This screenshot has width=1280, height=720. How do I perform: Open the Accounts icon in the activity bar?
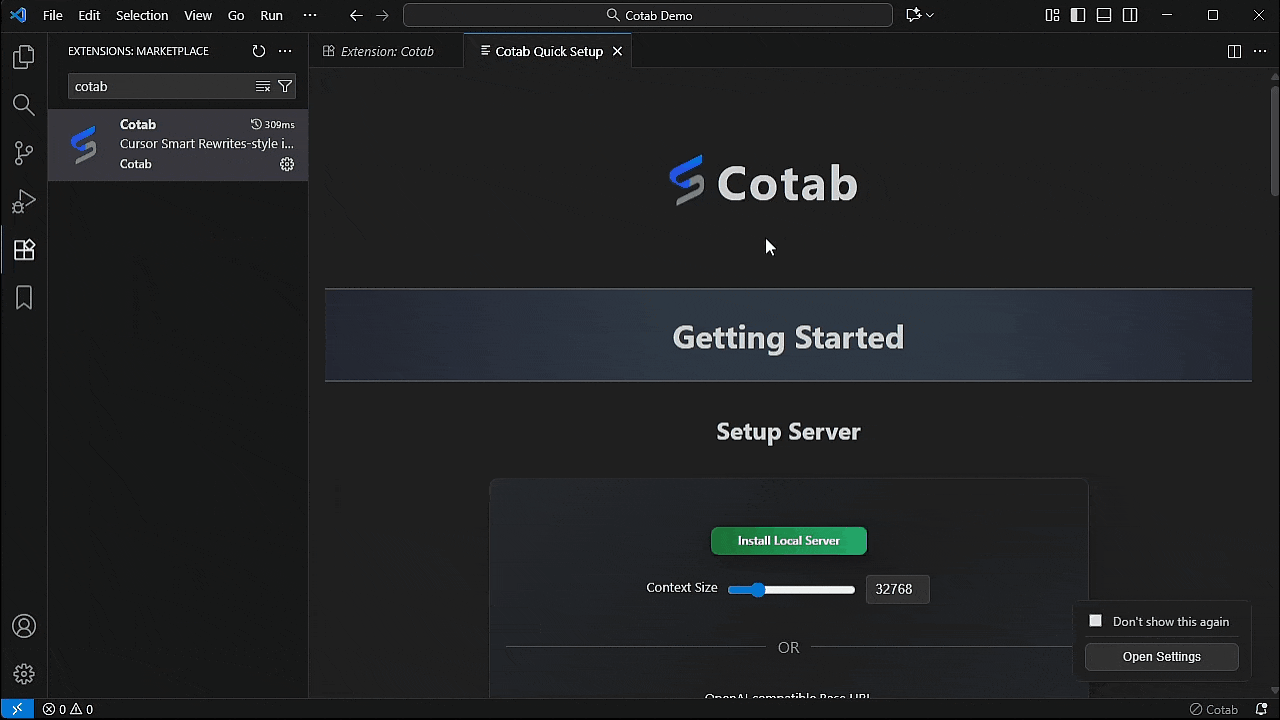point(23,625)
